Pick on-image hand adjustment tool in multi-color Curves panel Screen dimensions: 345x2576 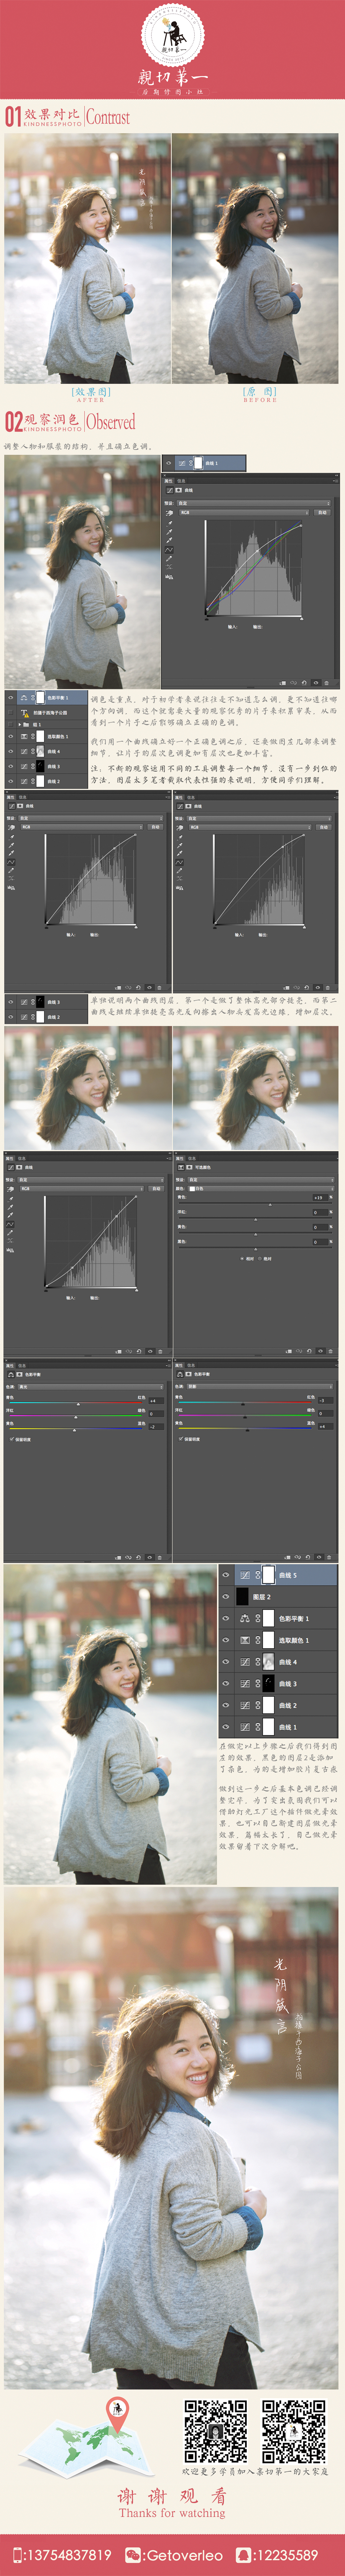169,513
